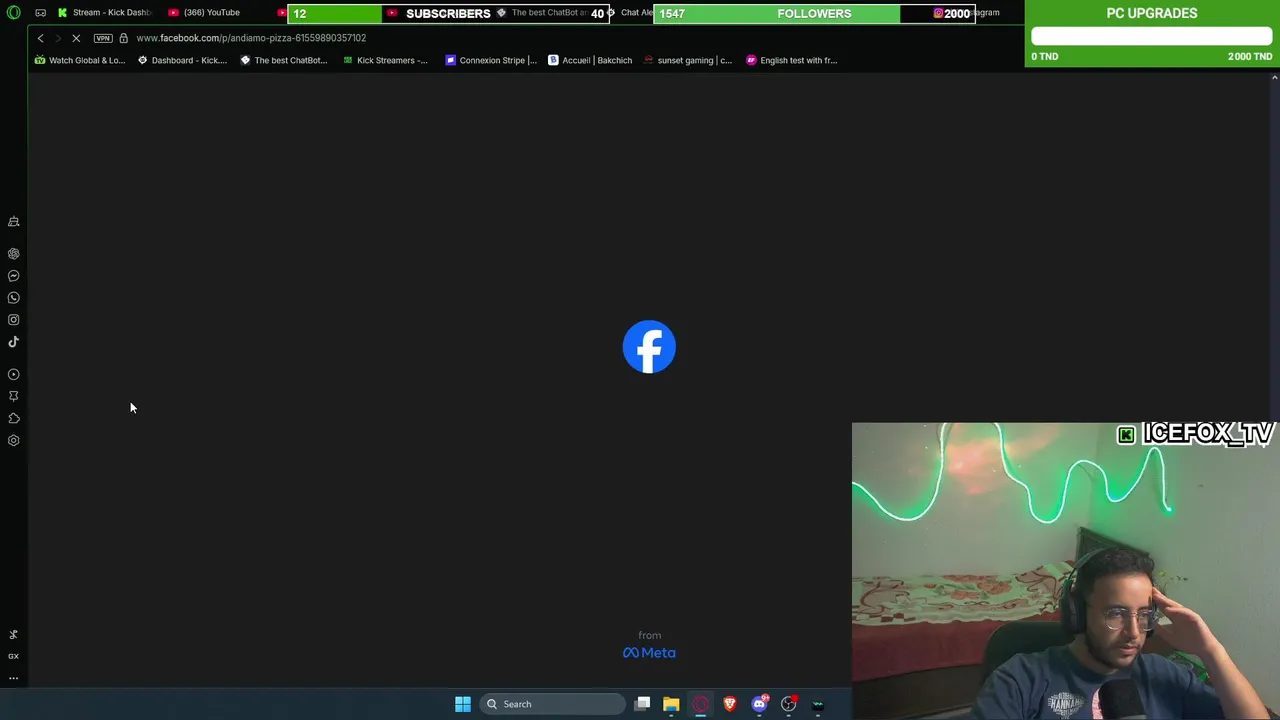Click the site padlock security icon
This screenshot has height=720, width=1280.
click(123, 38)
